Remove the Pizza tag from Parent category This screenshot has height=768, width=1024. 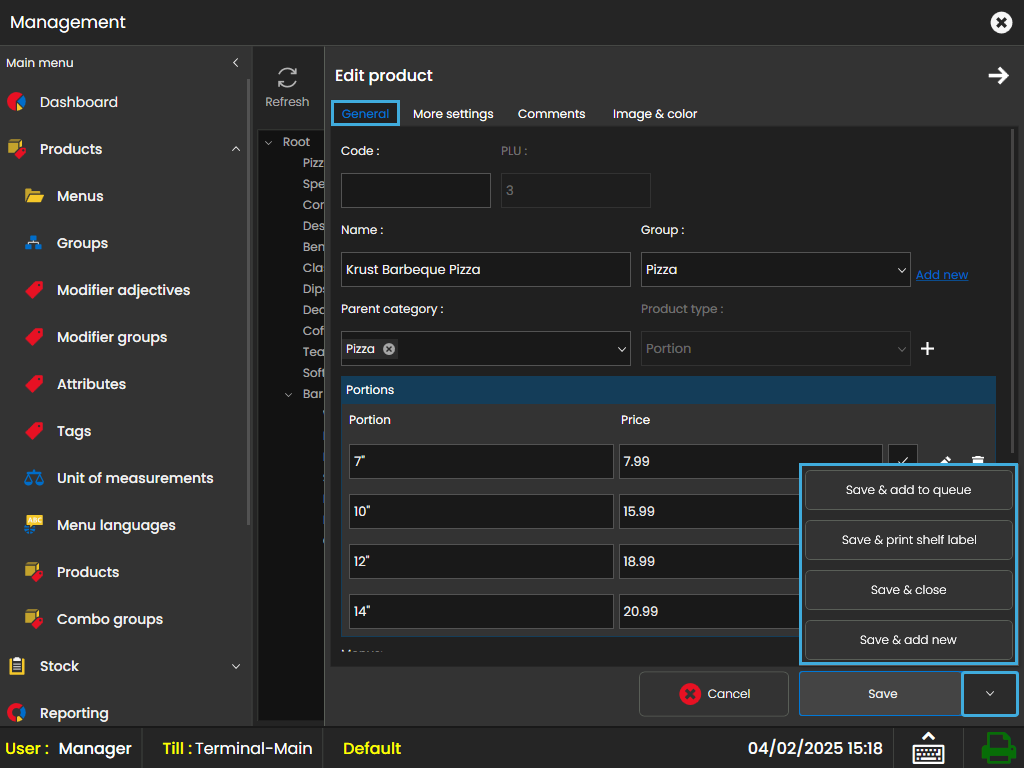[389, 349]
